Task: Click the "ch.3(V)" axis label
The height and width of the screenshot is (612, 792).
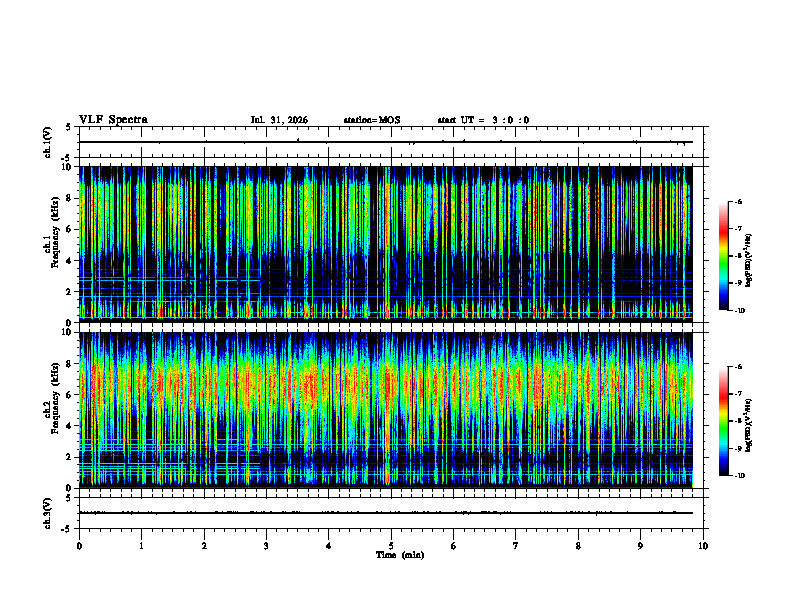Action: tap(48, 513)
